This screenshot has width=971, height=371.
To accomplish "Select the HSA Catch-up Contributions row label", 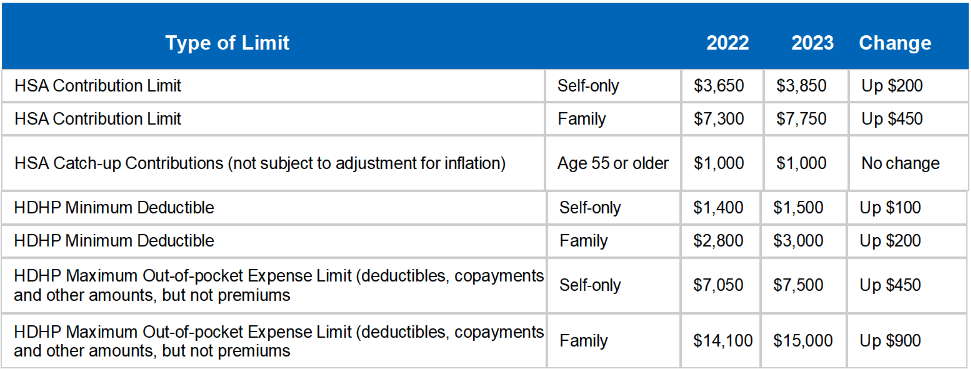I will tap(260, 163).
